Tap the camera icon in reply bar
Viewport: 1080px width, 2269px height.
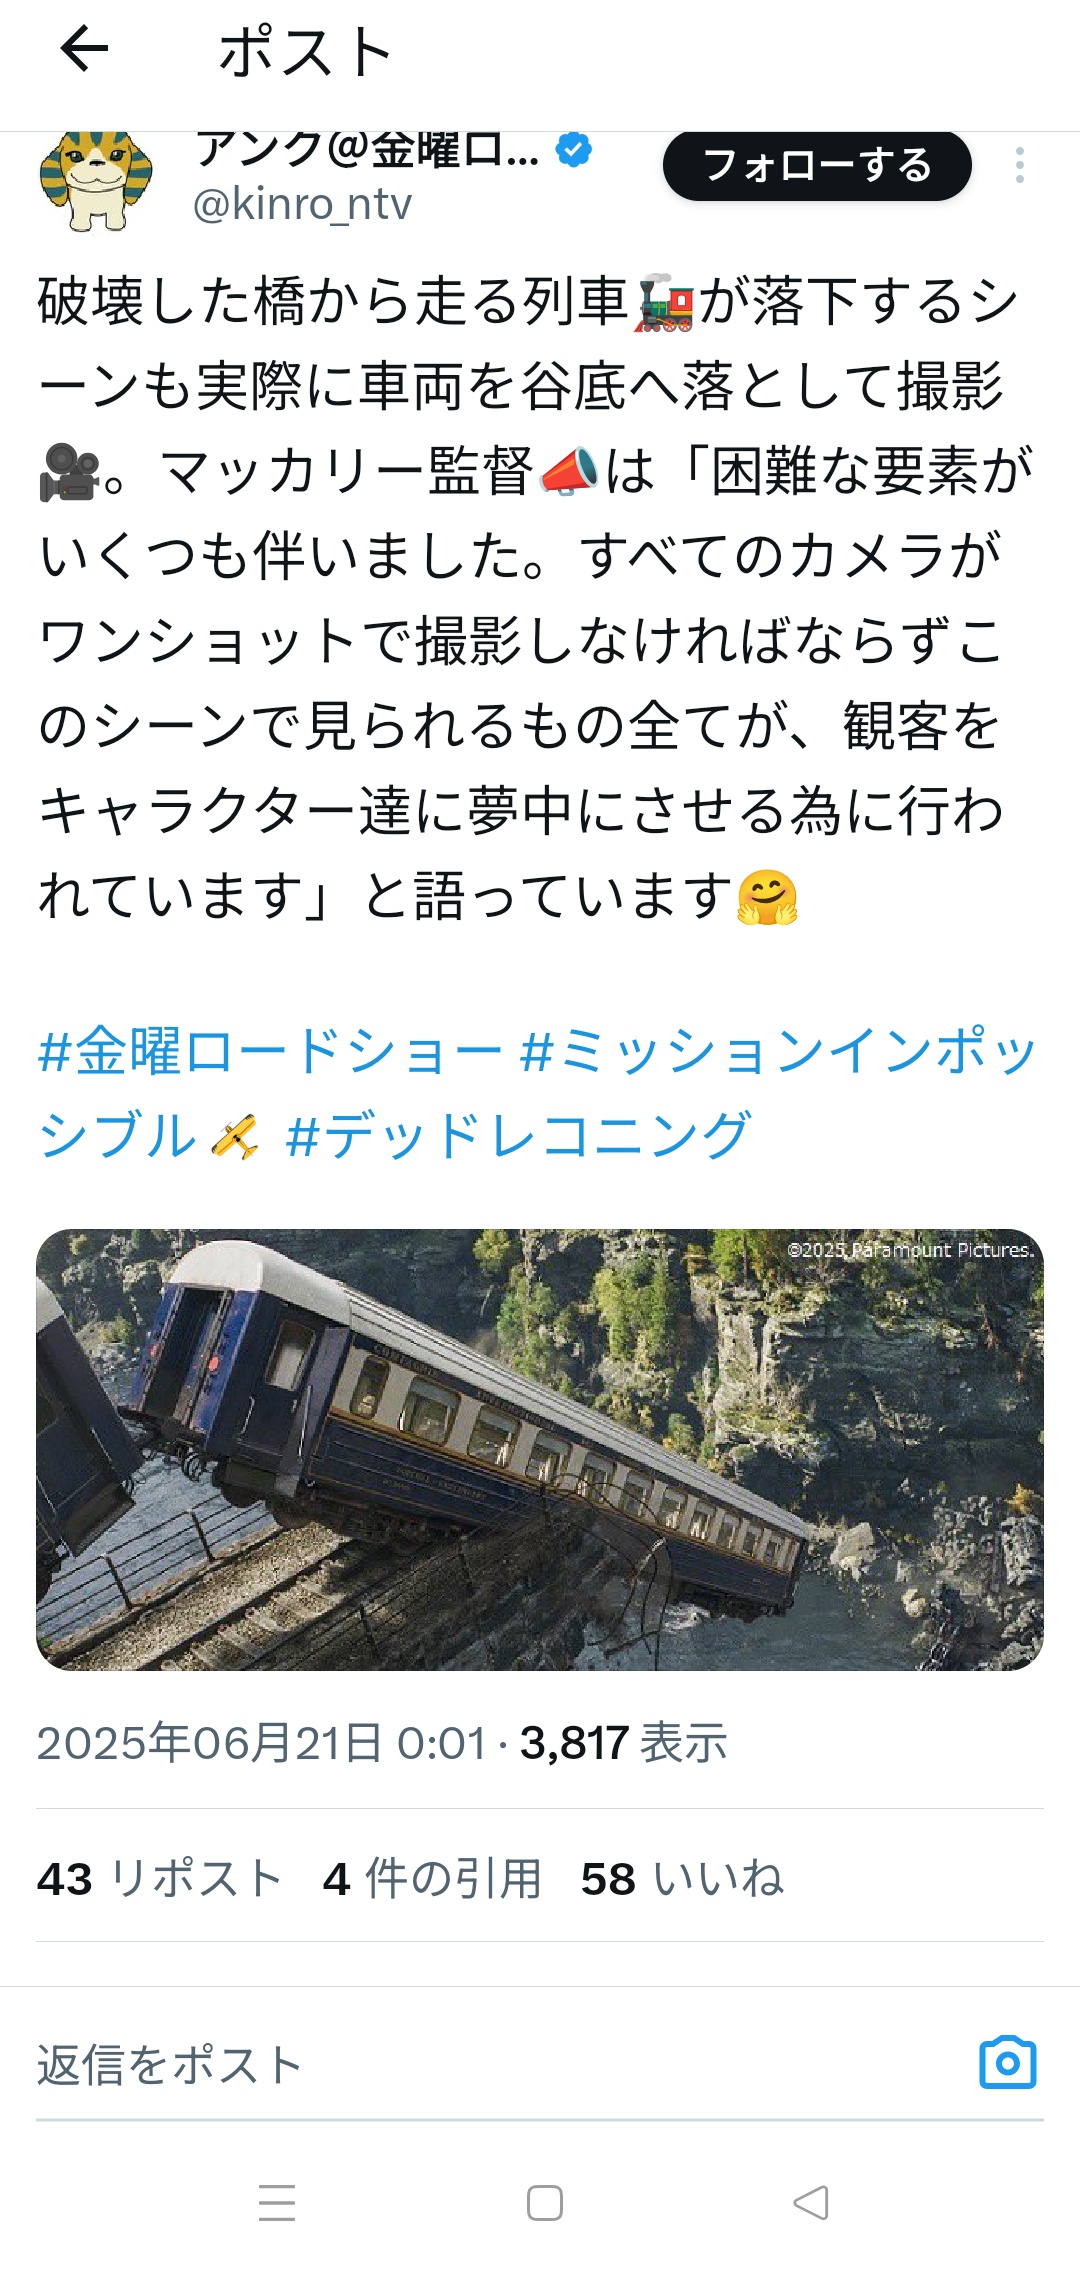pyautogui.click(x=1007, y=2062)
